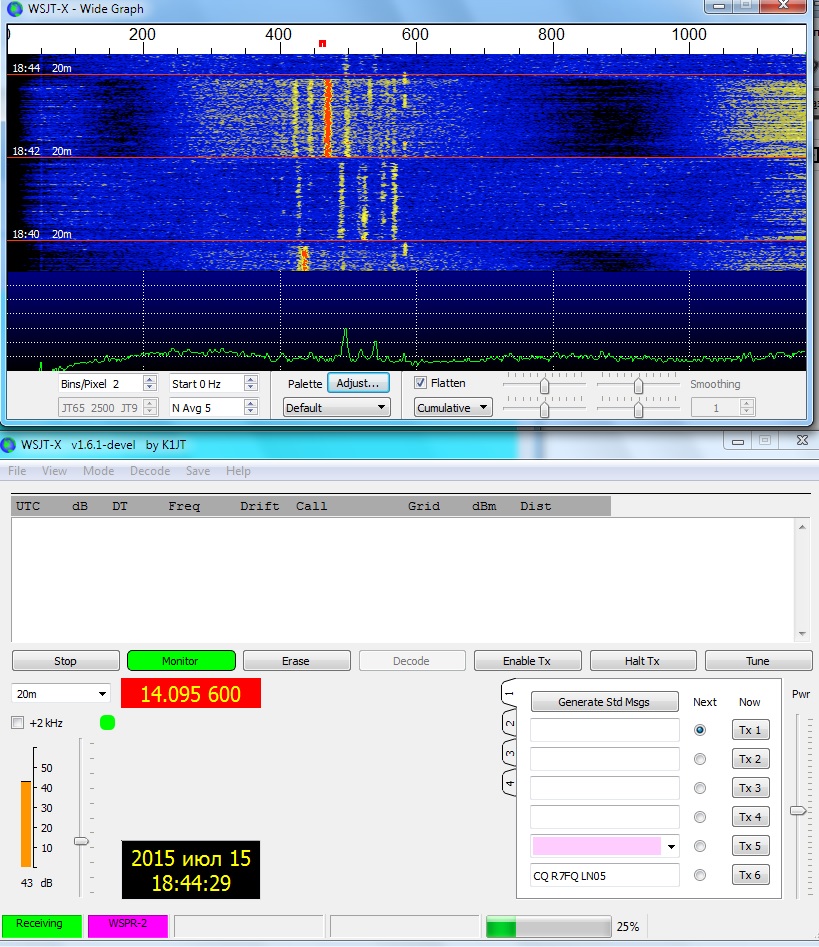
Task: Click the Pwr slider handle
Action: (x=798, y=810)
